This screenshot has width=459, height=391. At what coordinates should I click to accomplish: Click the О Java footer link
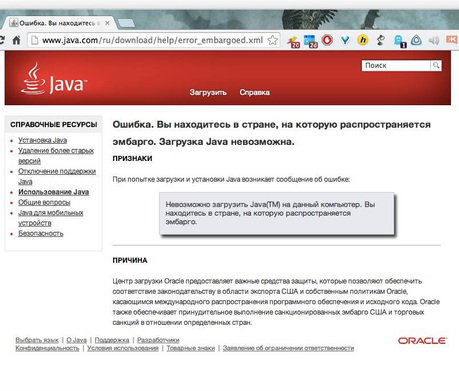(x=77, y=340)
